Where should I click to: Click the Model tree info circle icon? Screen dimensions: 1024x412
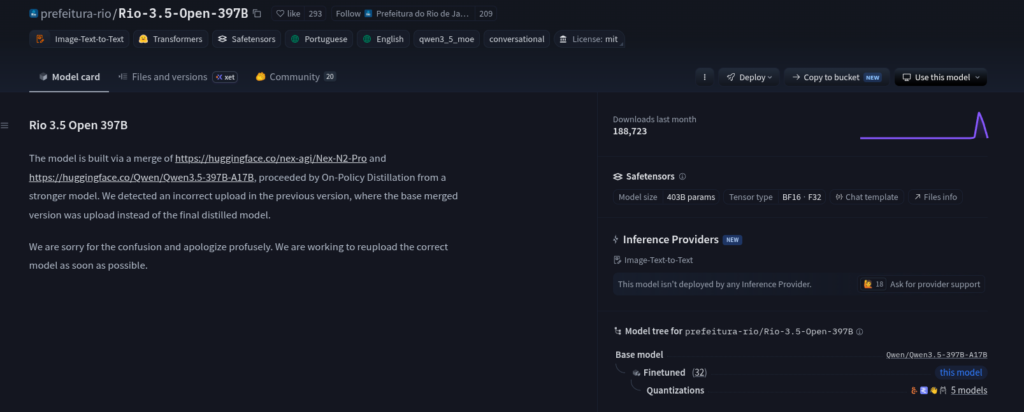pyautogui.click(x=859, y=332)
